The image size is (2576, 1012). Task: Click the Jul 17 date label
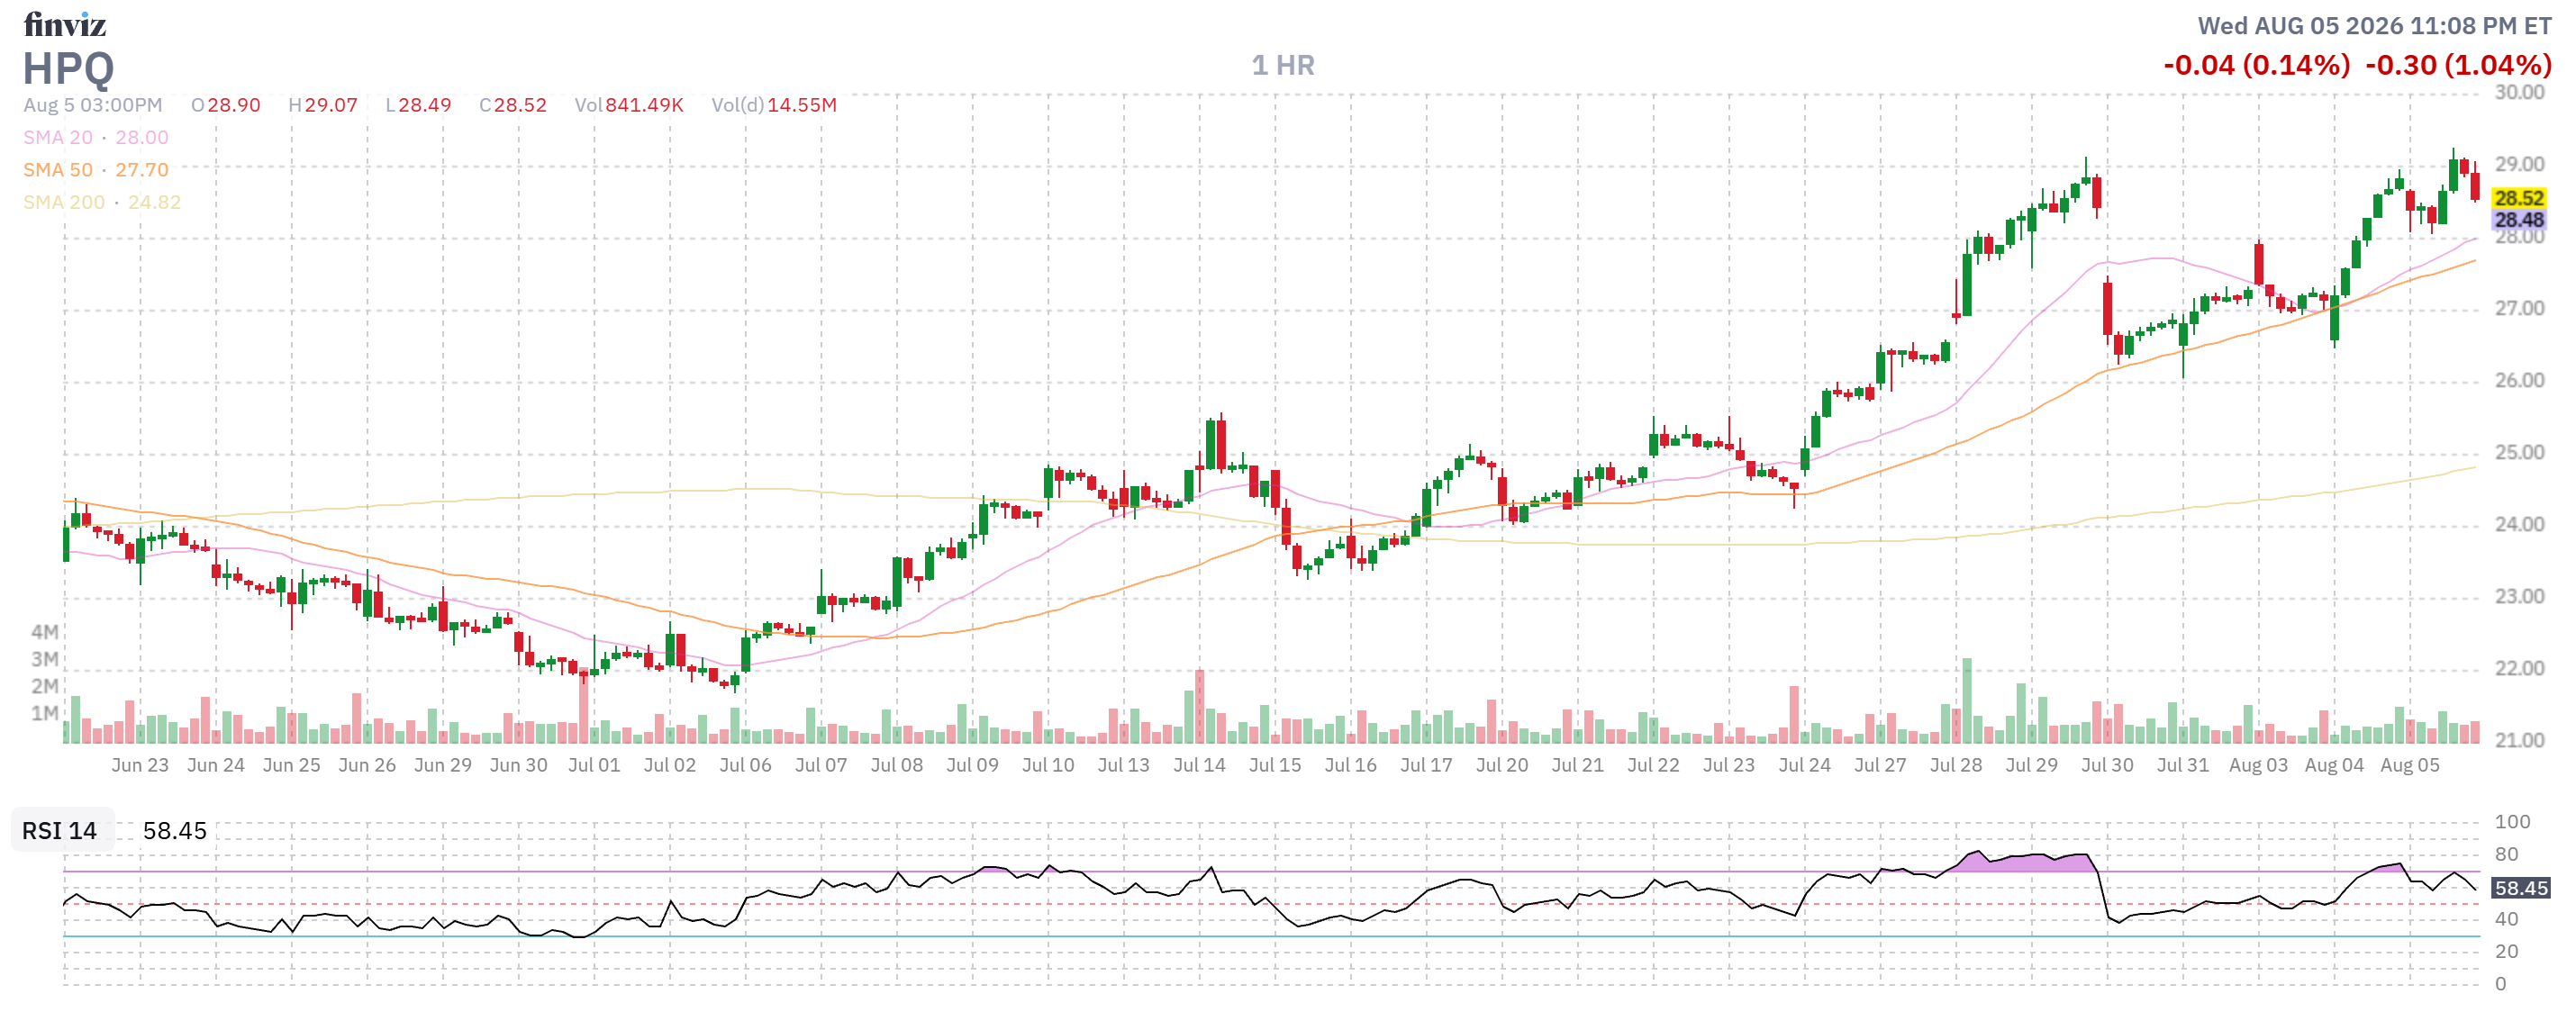click(1426, 765)
